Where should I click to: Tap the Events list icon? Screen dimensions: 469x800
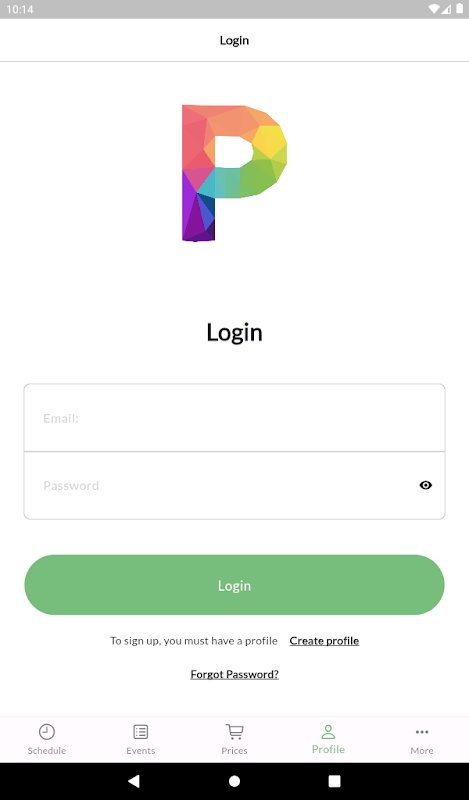140,732
